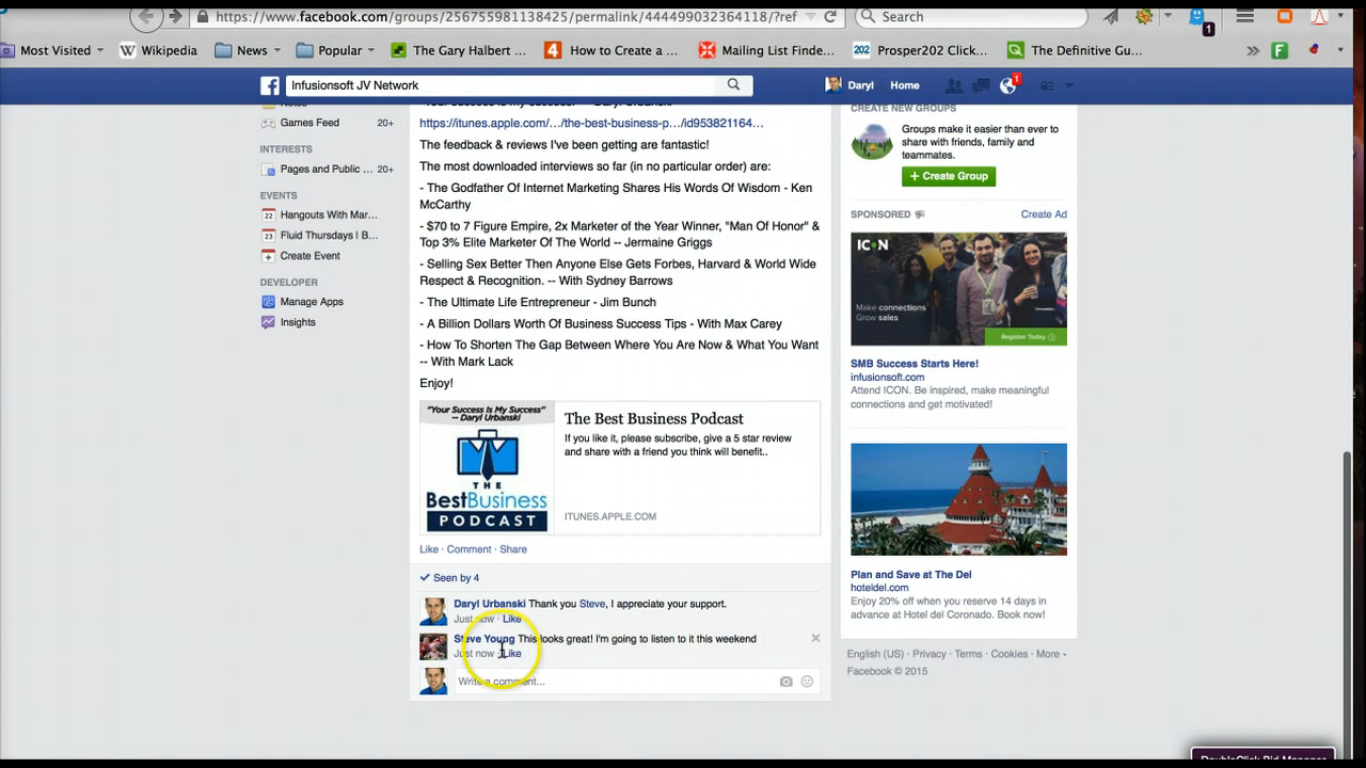This screenshot has width=1366, height=768.
Task: Click the orange square toolbar extension icon
Action: click(1285, 16)
